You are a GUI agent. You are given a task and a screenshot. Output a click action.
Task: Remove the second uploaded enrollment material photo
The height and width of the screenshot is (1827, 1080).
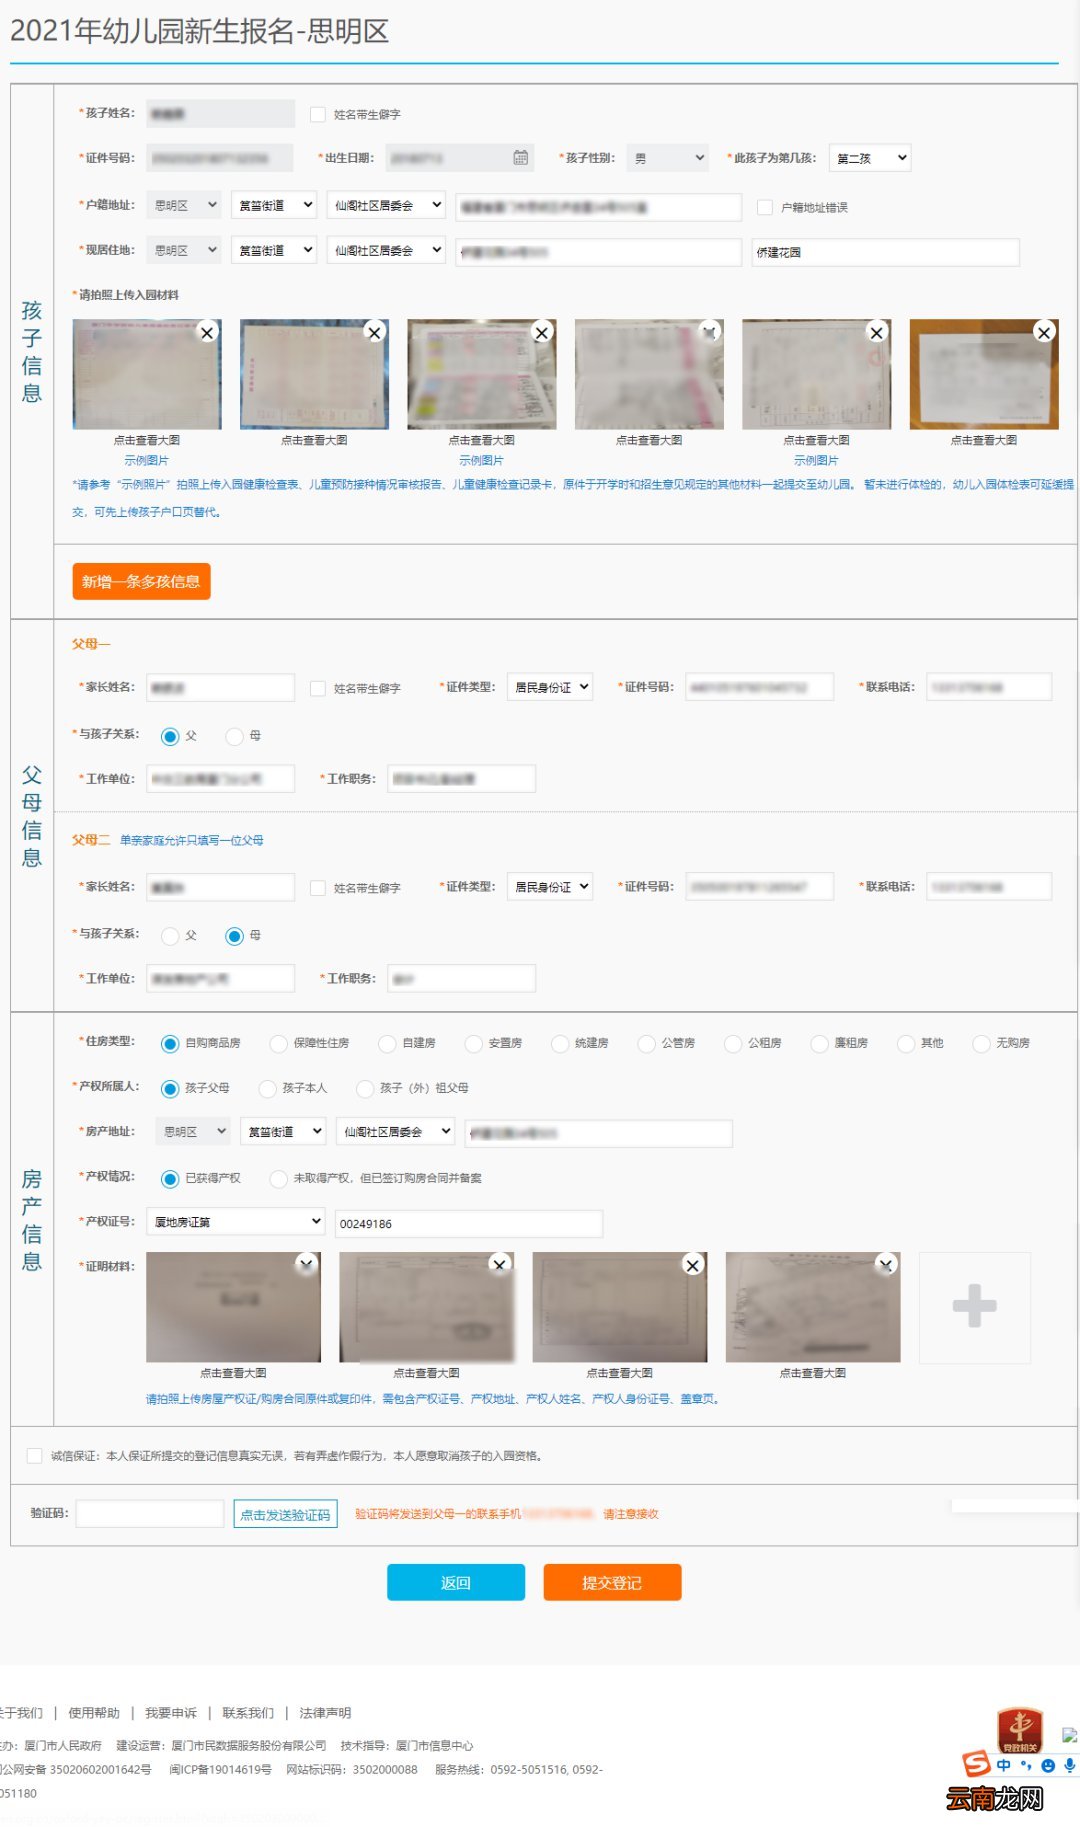coord(374,332)
